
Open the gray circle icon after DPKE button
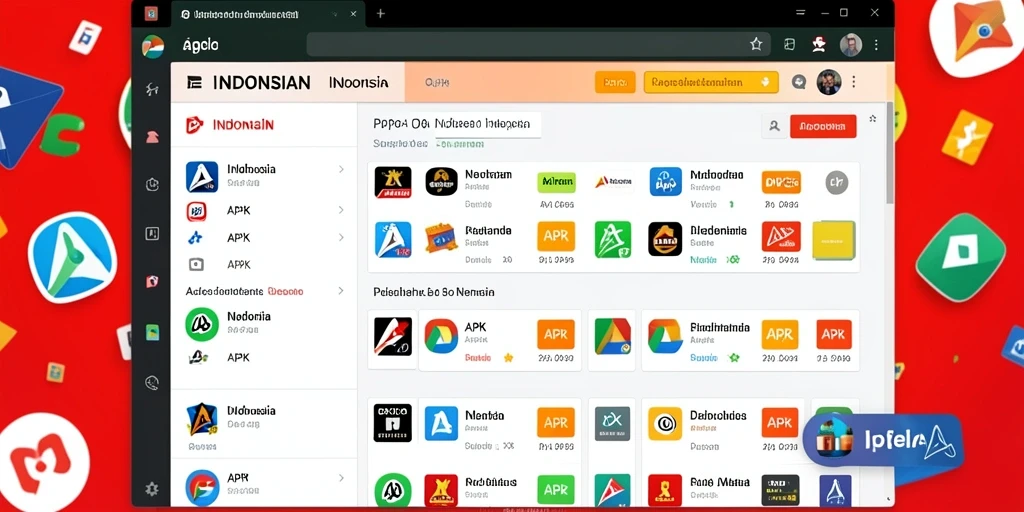(837, 183)
